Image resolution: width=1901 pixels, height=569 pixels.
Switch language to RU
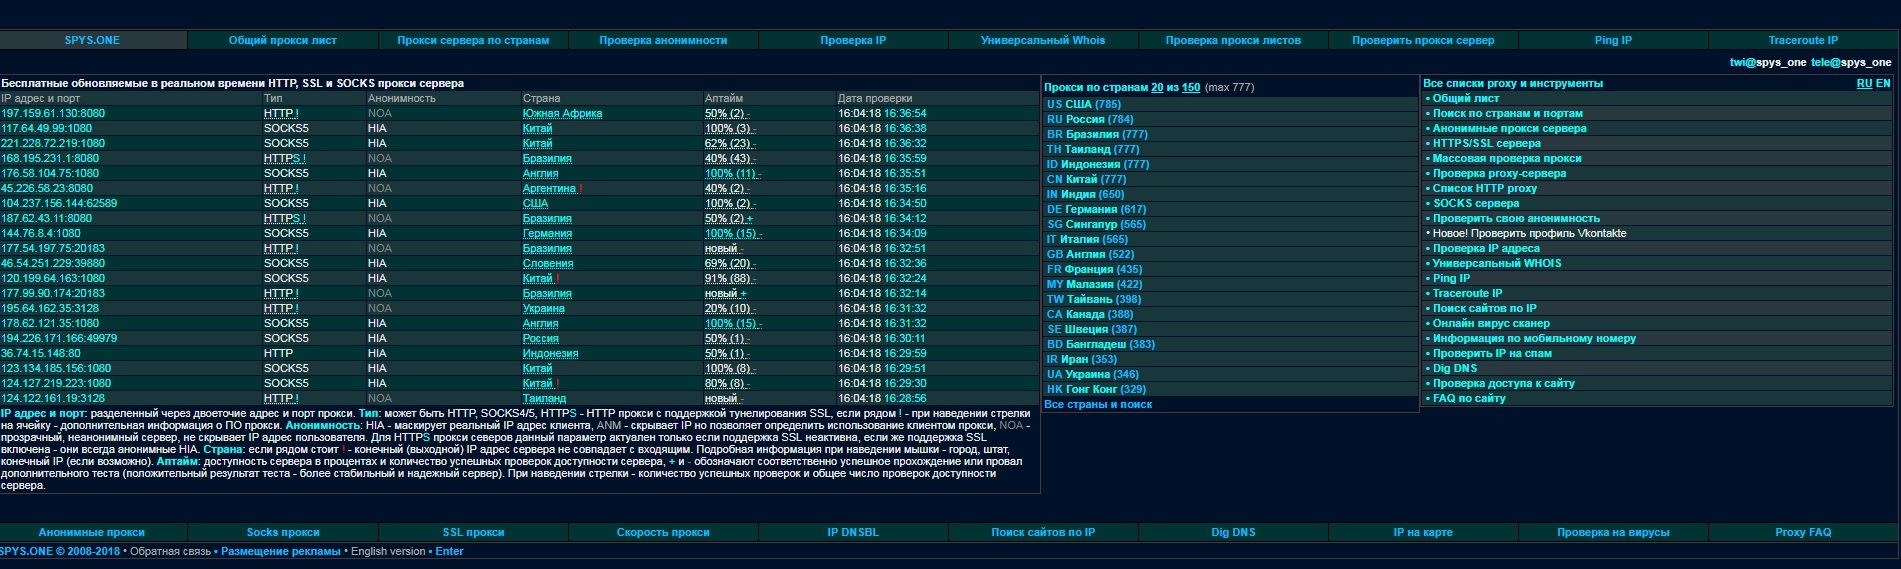1864,84
